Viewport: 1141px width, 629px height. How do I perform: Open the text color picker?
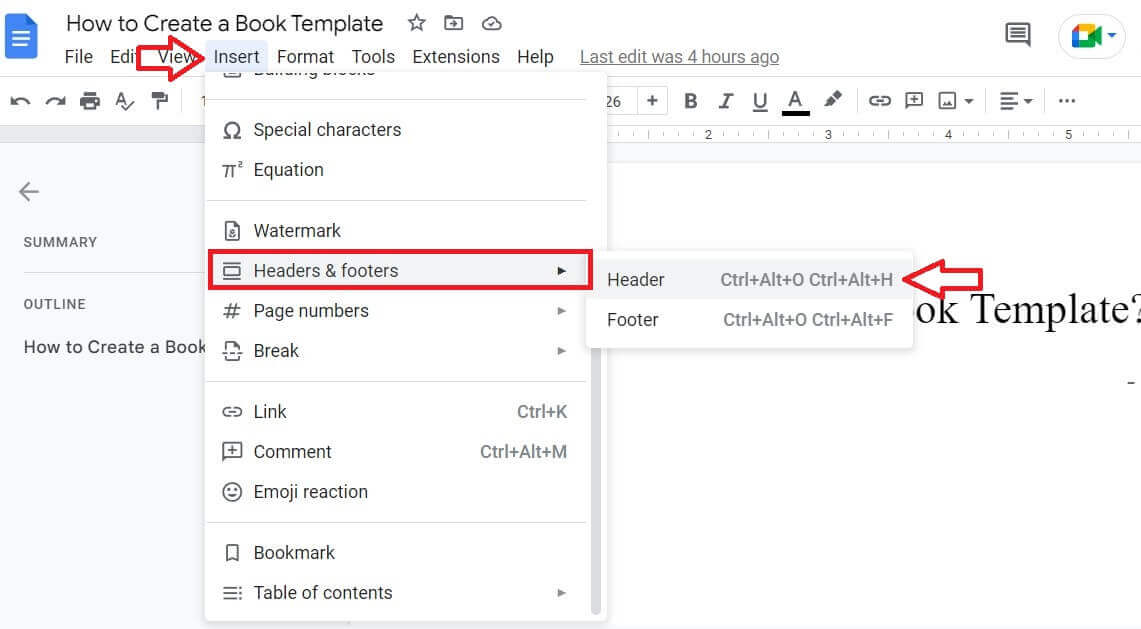click(795, 100)
